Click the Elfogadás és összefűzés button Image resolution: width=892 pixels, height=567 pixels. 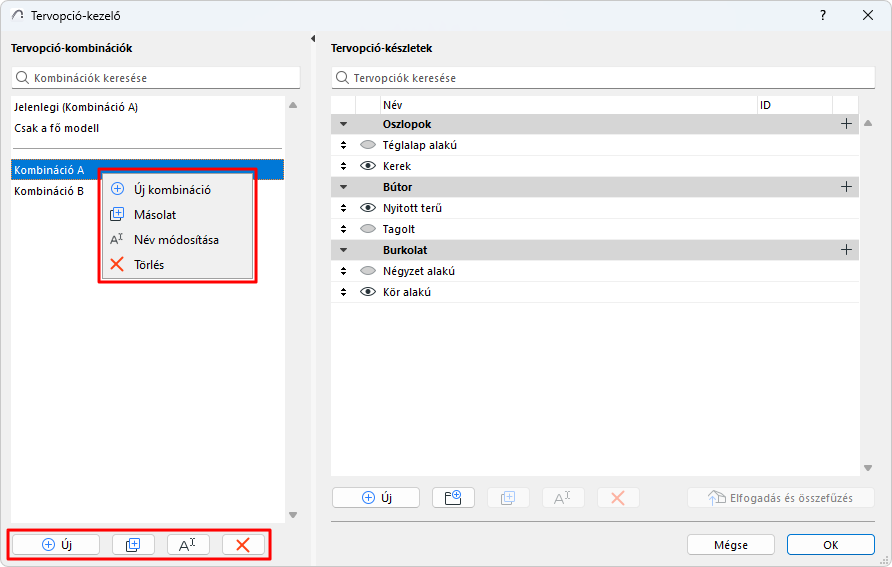tap(780, 498)
